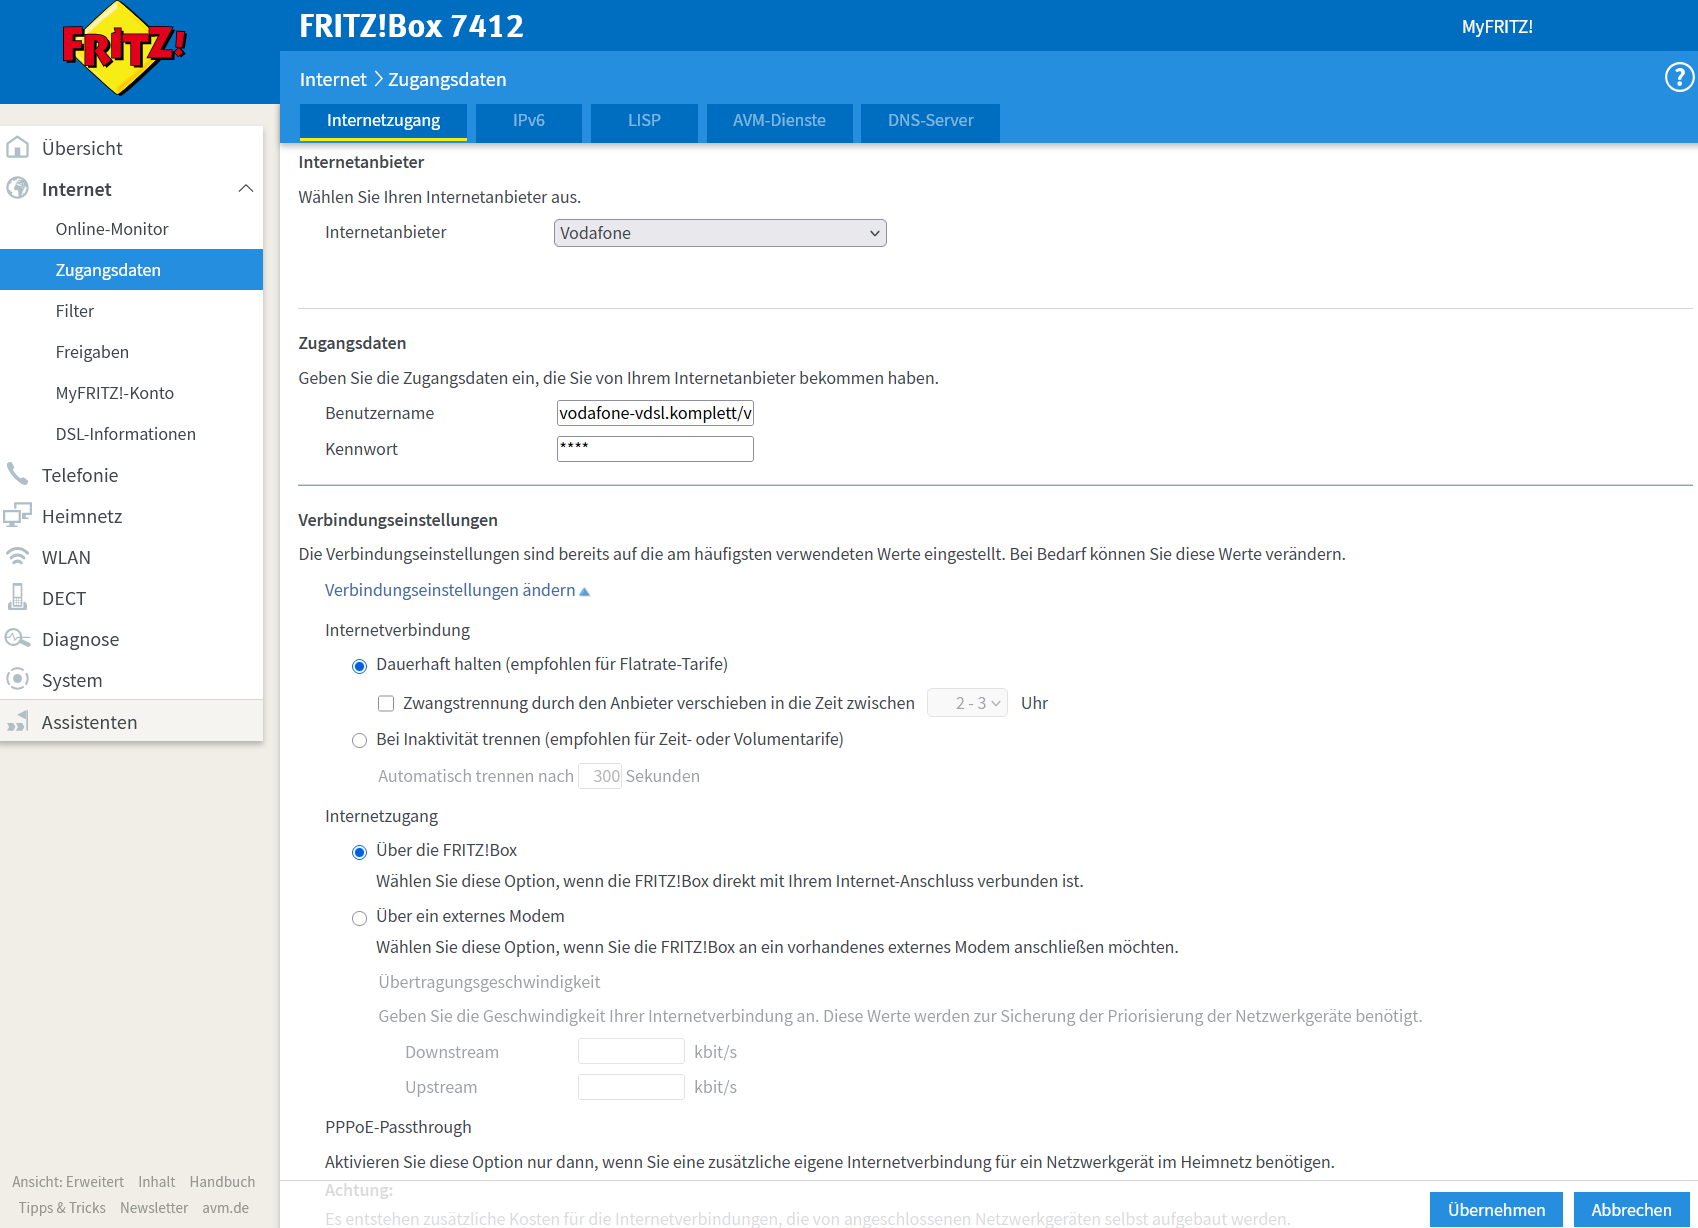Image resolution: width=1698 pixels, height=1228 pixels.
Task: Open the Tipps & Tricks link
Action: (62, 1208)
